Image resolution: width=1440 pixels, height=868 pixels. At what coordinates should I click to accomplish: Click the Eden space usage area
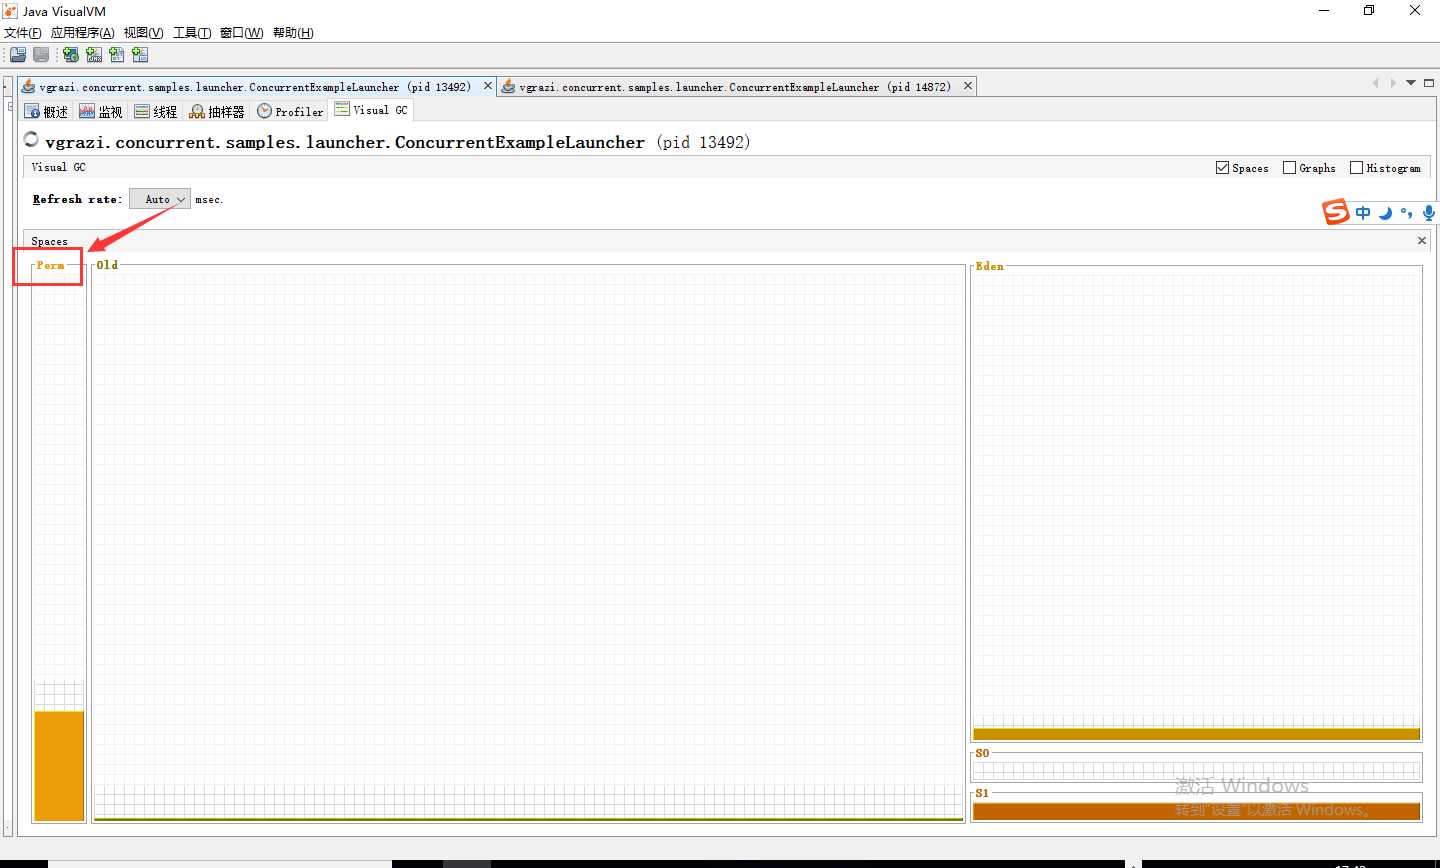tap(1196, 507)
